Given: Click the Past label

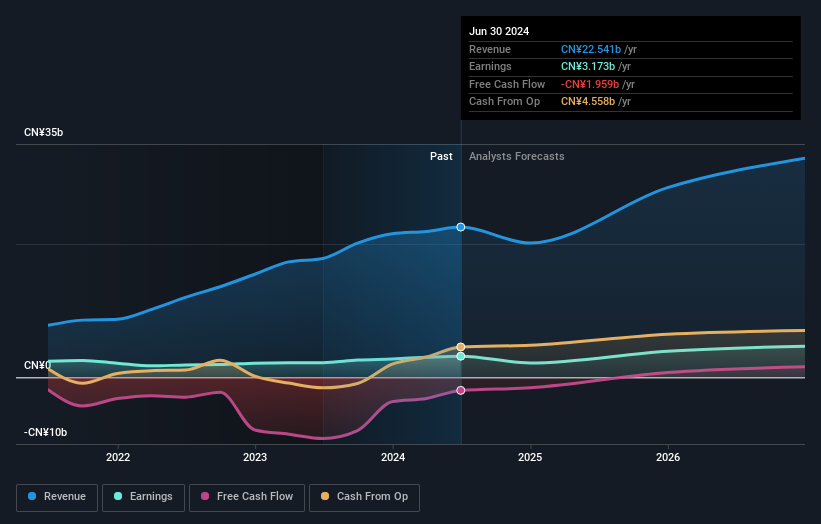Looking at the screenshot, I should point(441,157).
